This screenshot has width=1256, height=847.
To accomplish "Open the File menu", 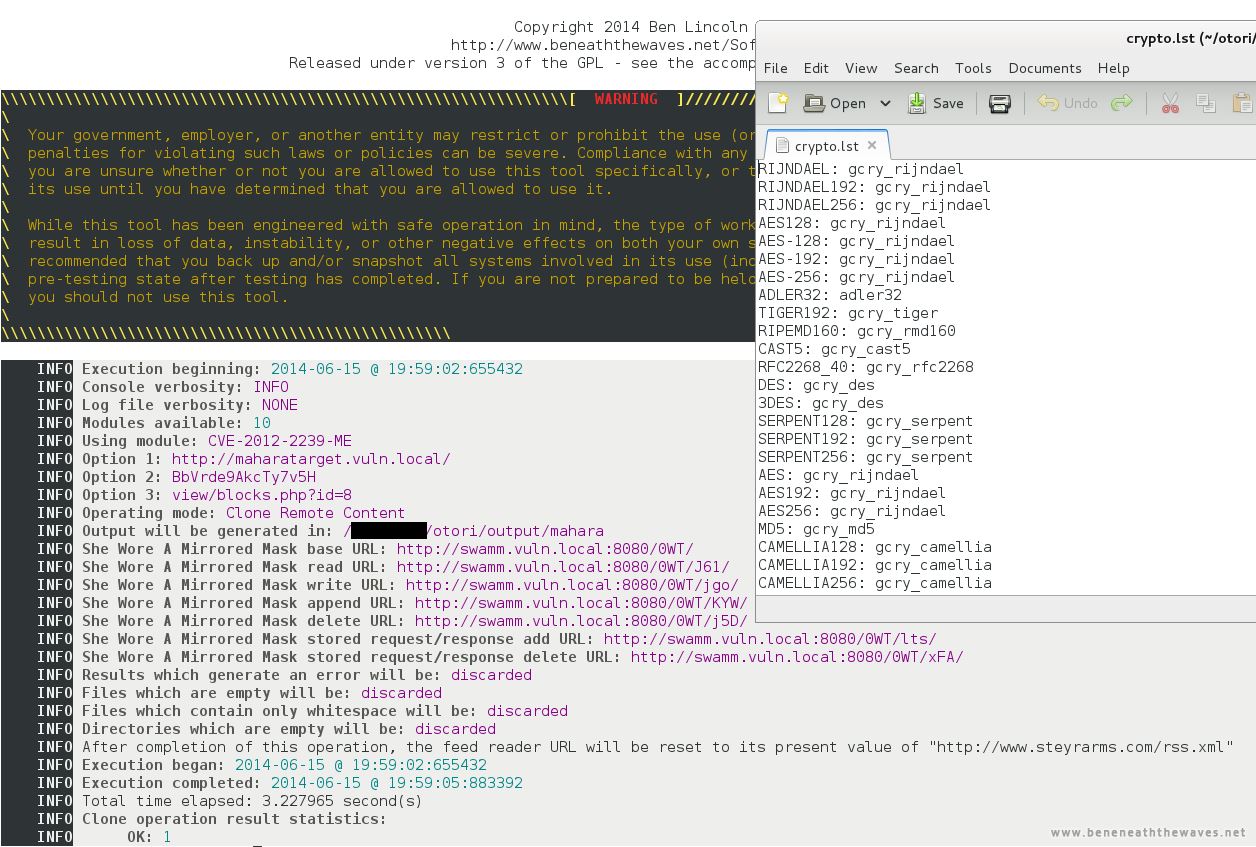I will [x=775, y=68].
